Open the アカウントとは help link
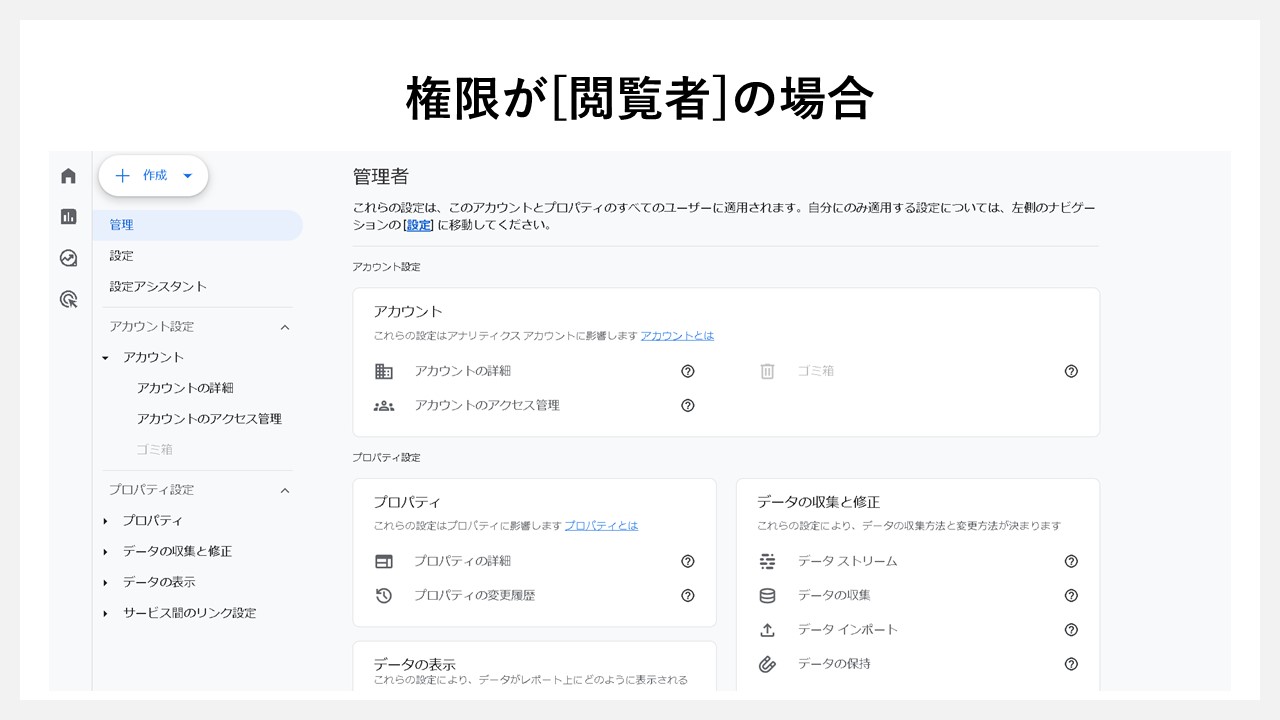The height and width of the screenshot is (720, 1280). [677, 336]
